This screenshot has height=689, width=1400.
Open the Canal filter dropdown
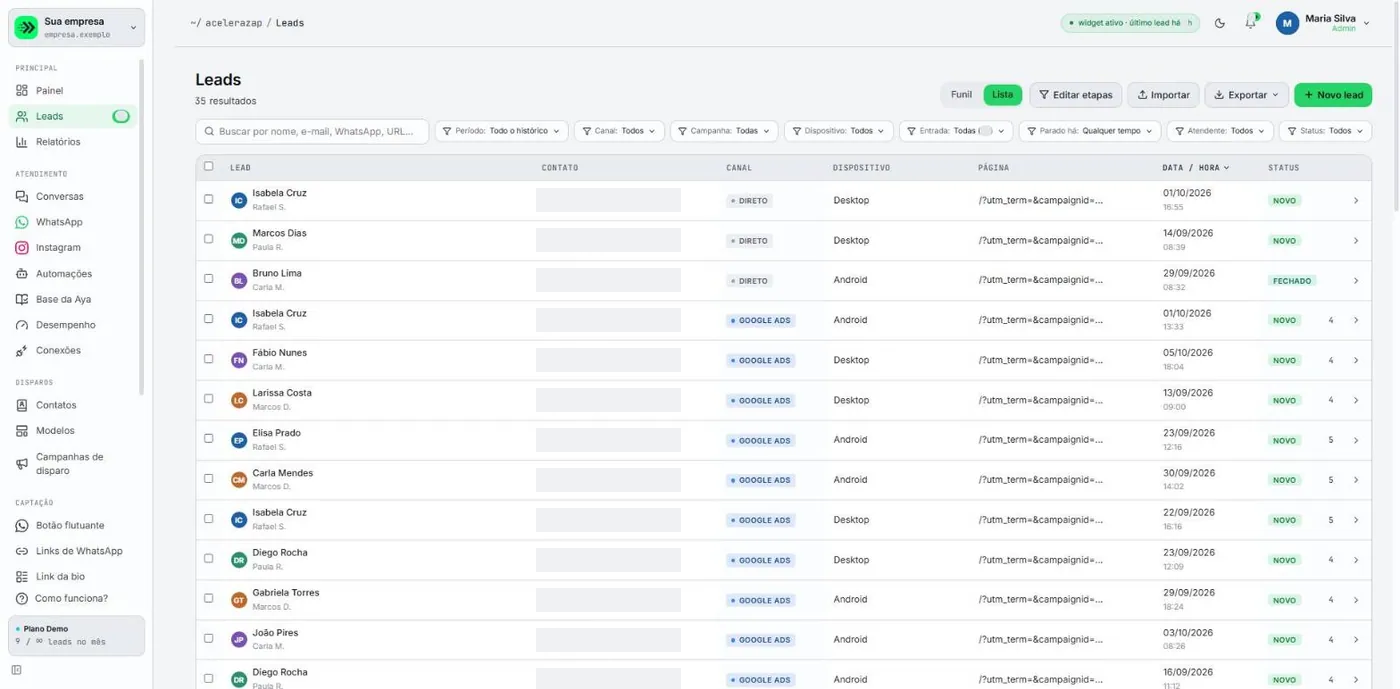pos(618,131)
